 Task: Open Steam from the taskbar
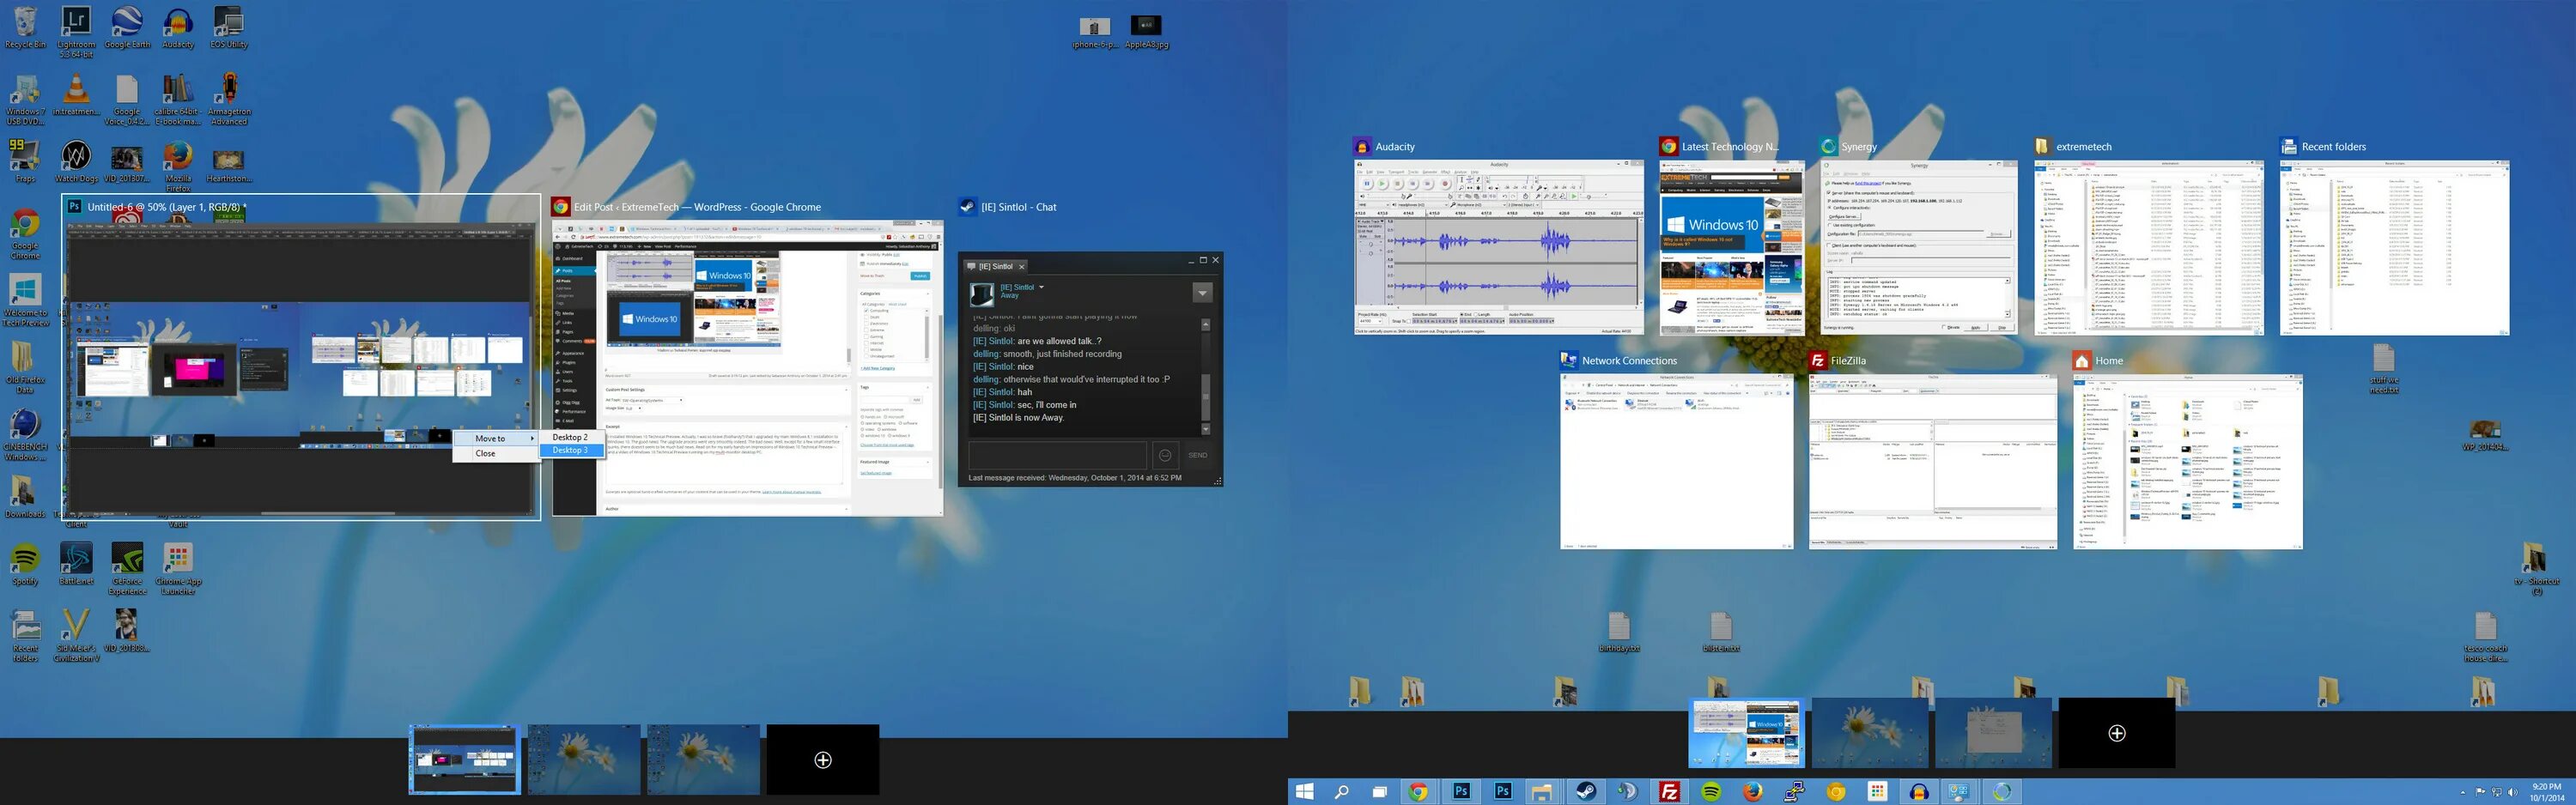point(1586,792)
